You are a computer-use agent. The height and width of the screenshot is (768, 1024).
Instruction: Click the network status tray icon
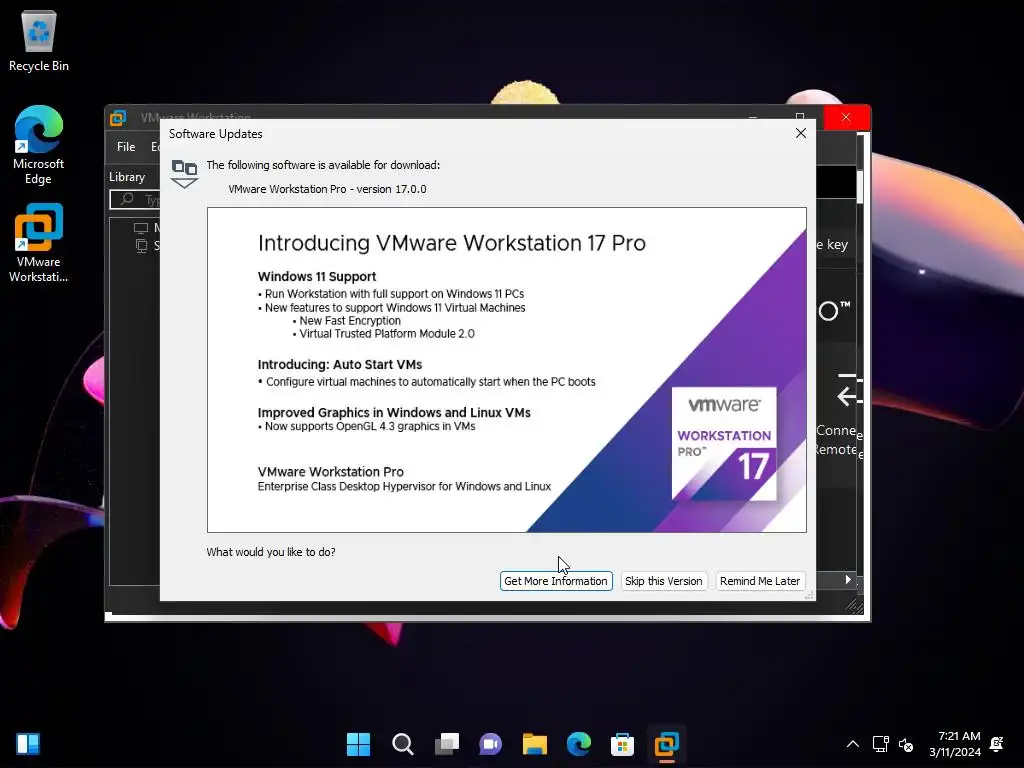click(880, 744)
